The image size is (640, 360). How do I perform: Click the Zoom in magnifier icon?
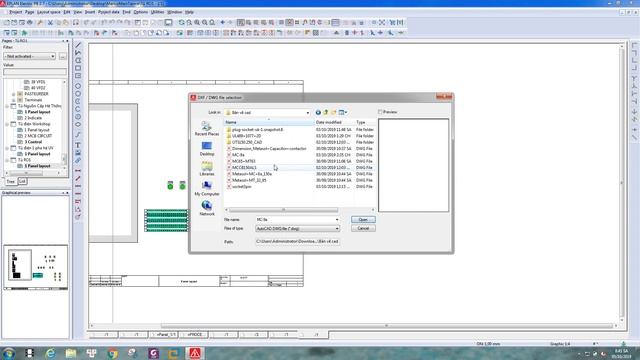(x=197, y=22)
